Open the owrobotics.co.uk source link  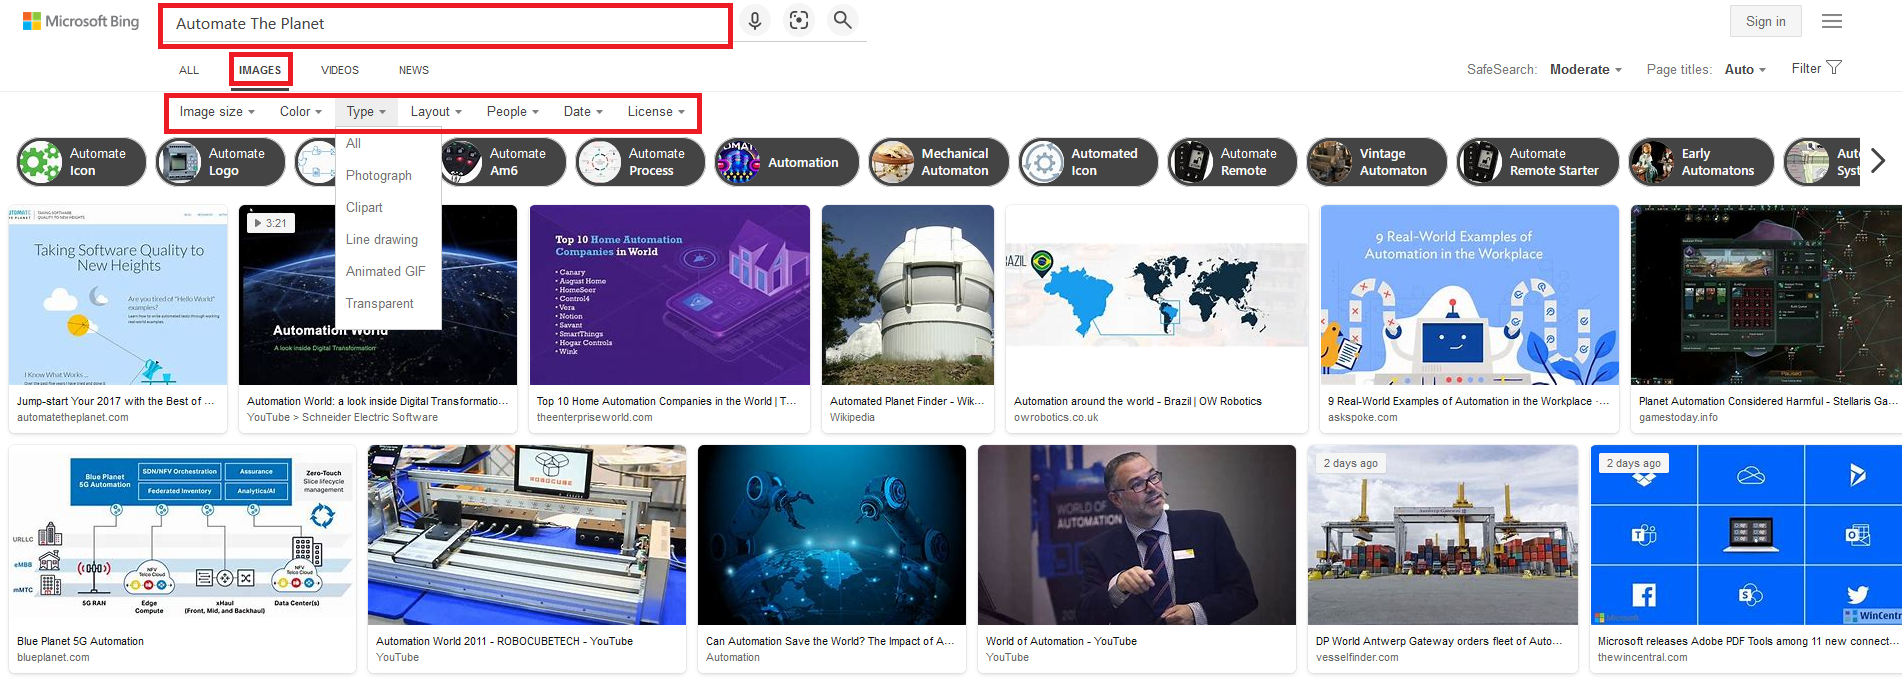pos(1056,417)
